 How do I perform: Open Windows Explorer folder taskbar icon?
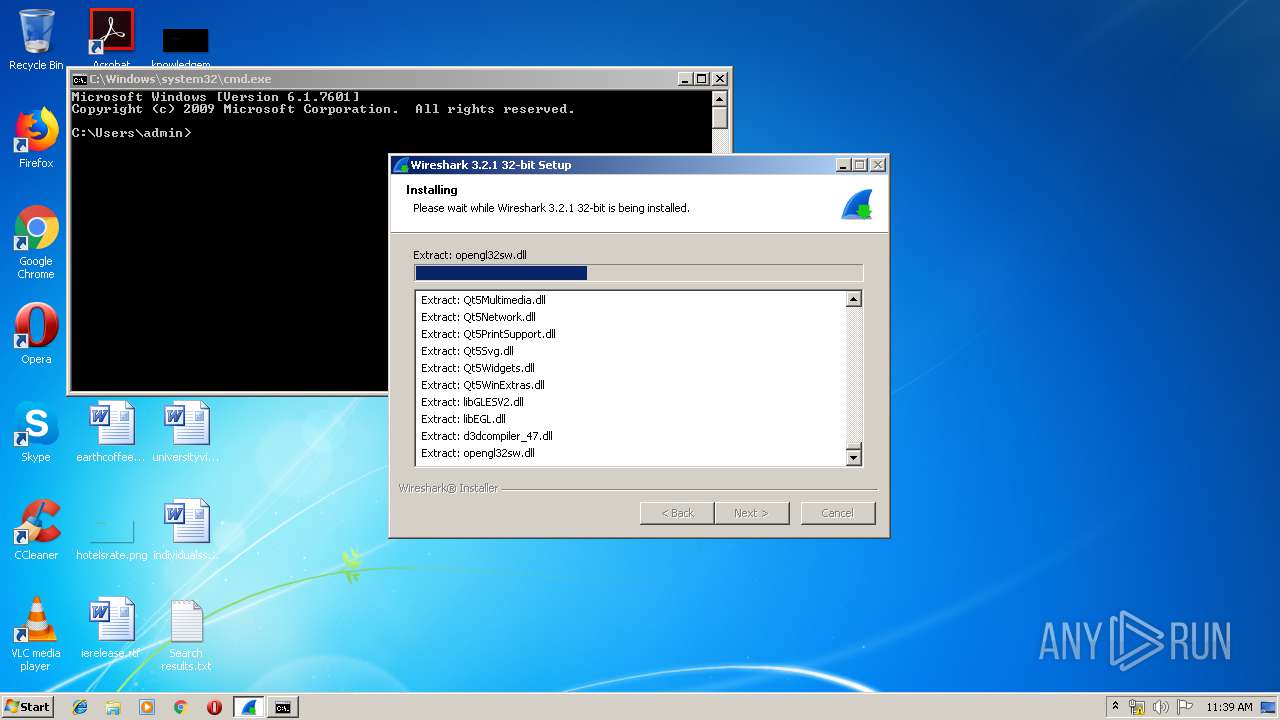[113, 707]
